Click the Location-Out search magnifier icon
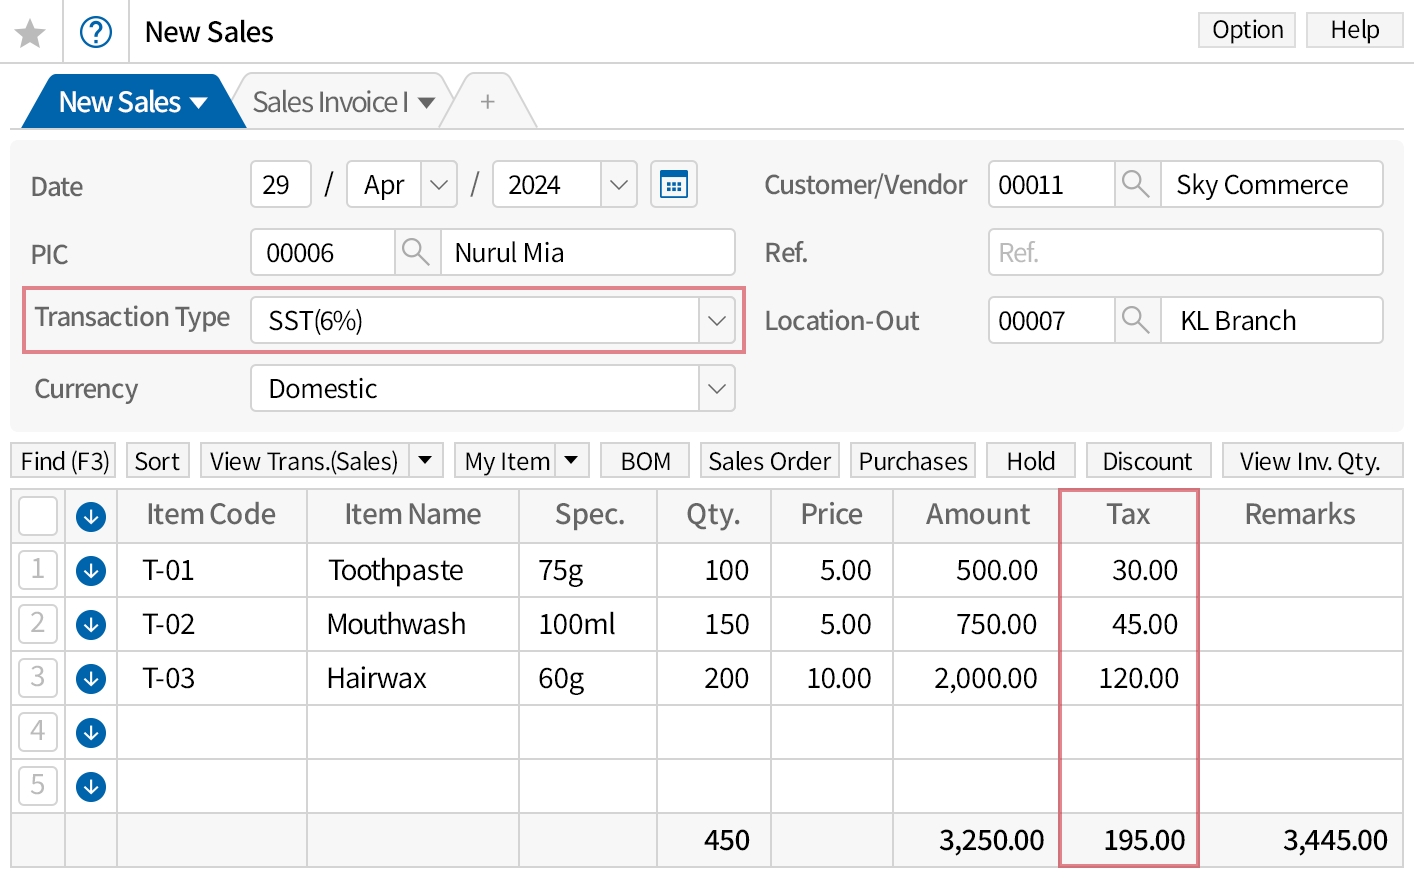This screenshot has height=878, width=1414. [x=1136, y=320]
